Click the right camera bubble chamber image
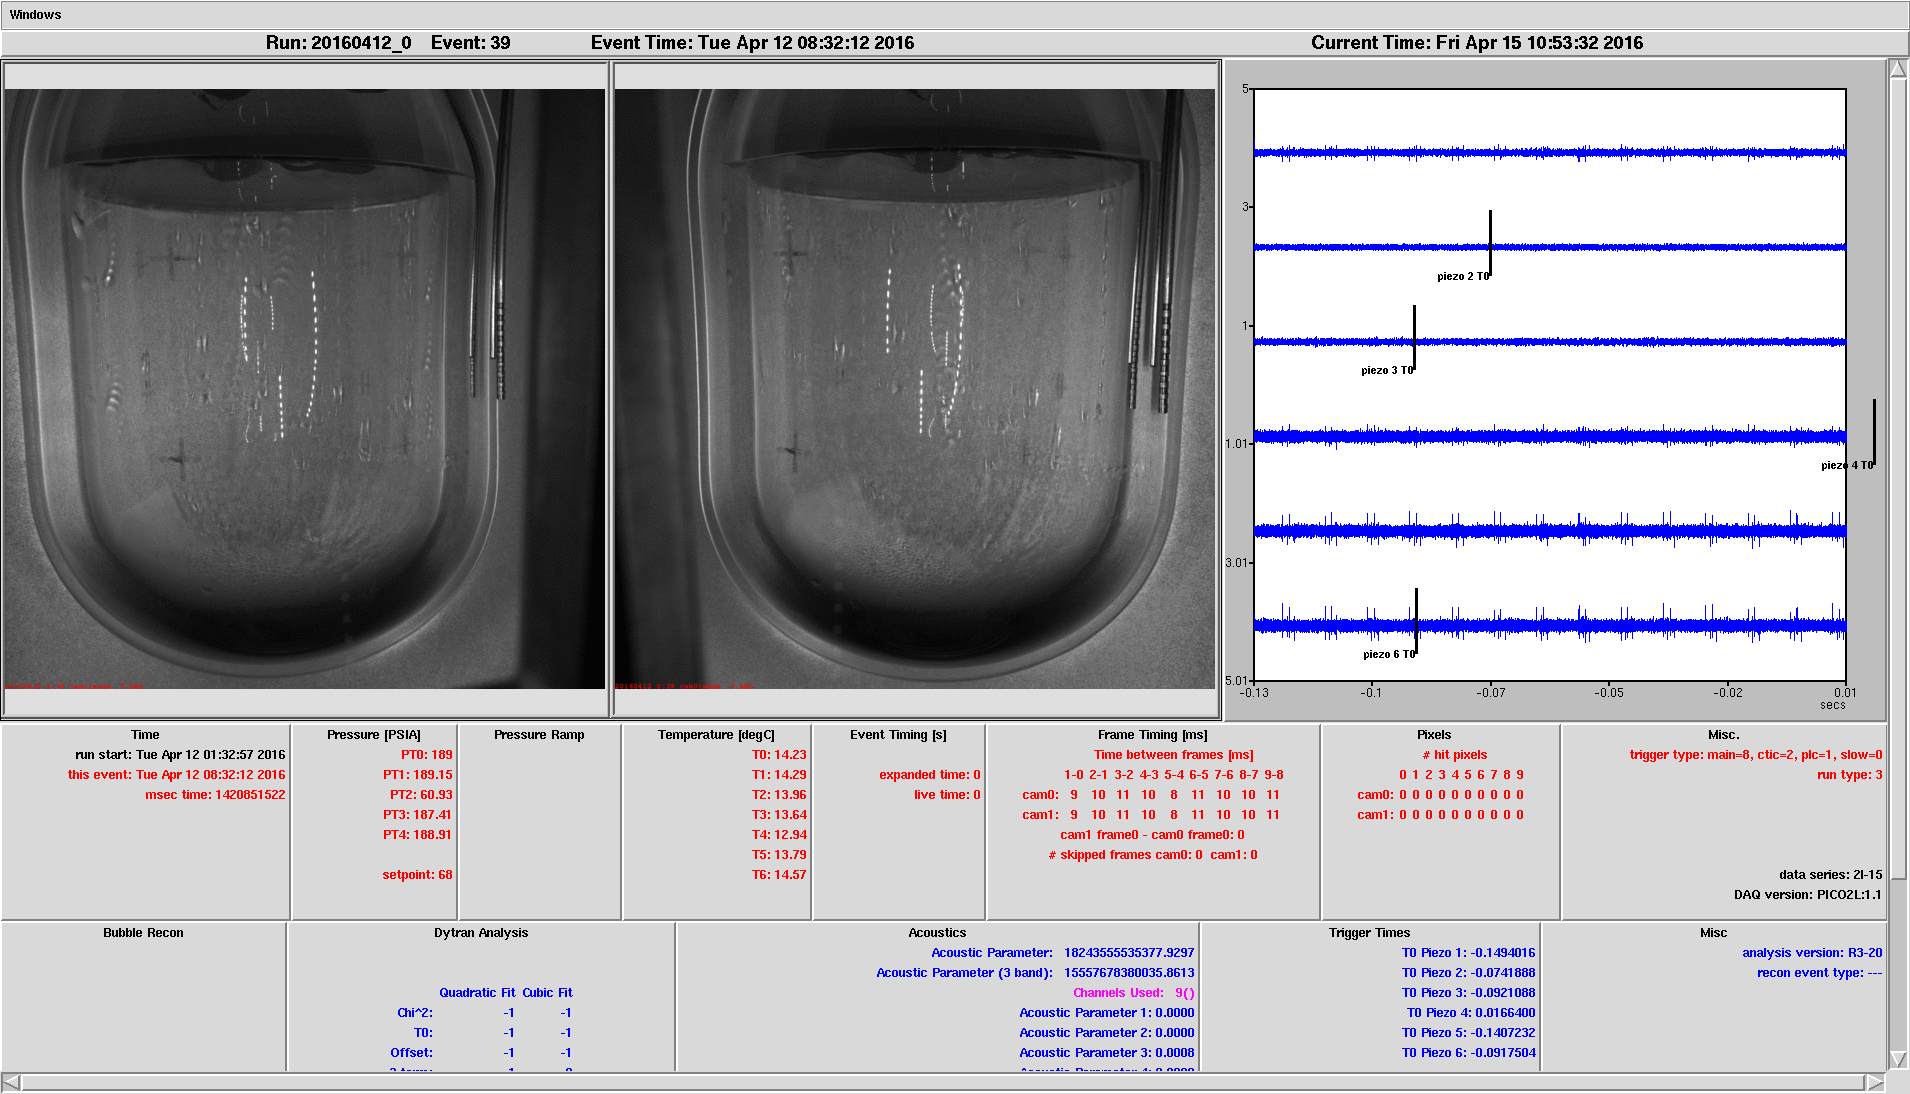The width and height of the screenshot is (1910, 1094). coord(914,389)
